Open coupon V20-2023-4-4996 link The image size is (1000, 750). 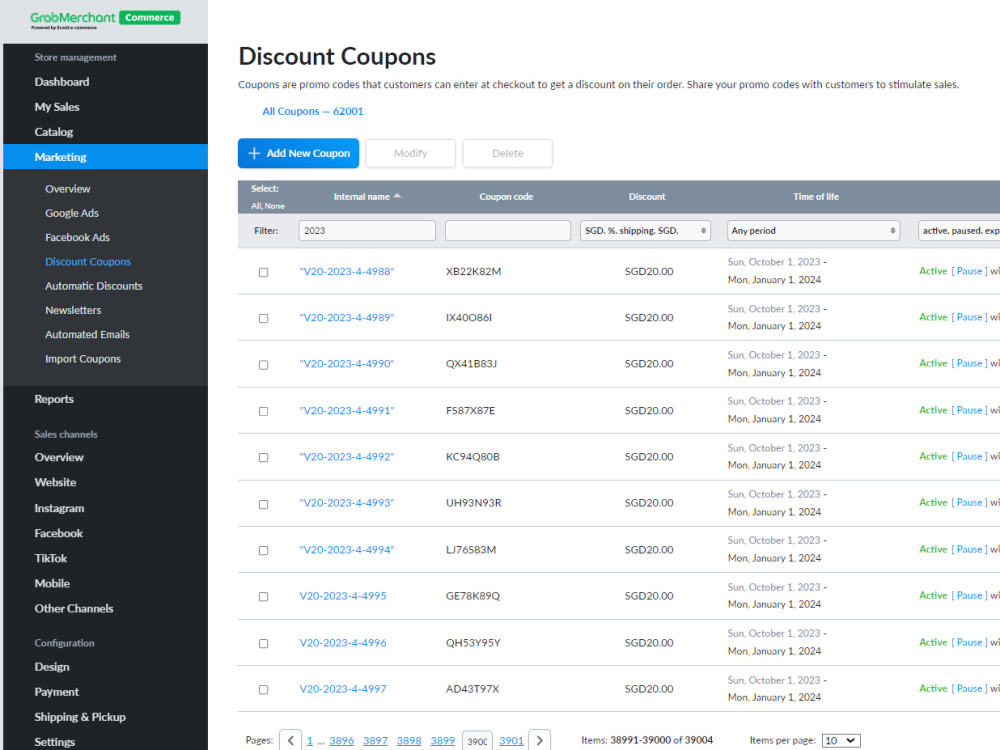click(x=343, y=643)
